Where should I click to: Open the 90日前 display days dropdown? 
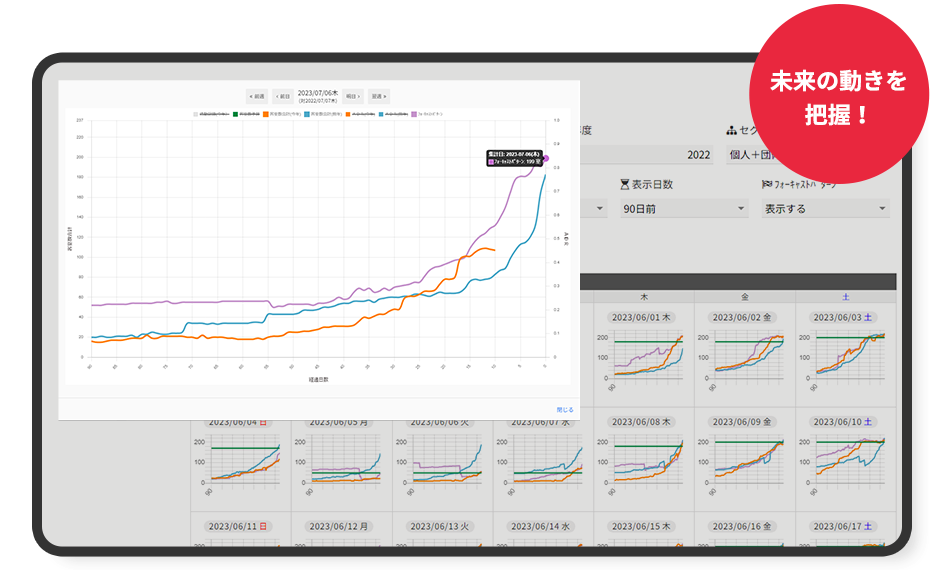click(x=683, y=209)
